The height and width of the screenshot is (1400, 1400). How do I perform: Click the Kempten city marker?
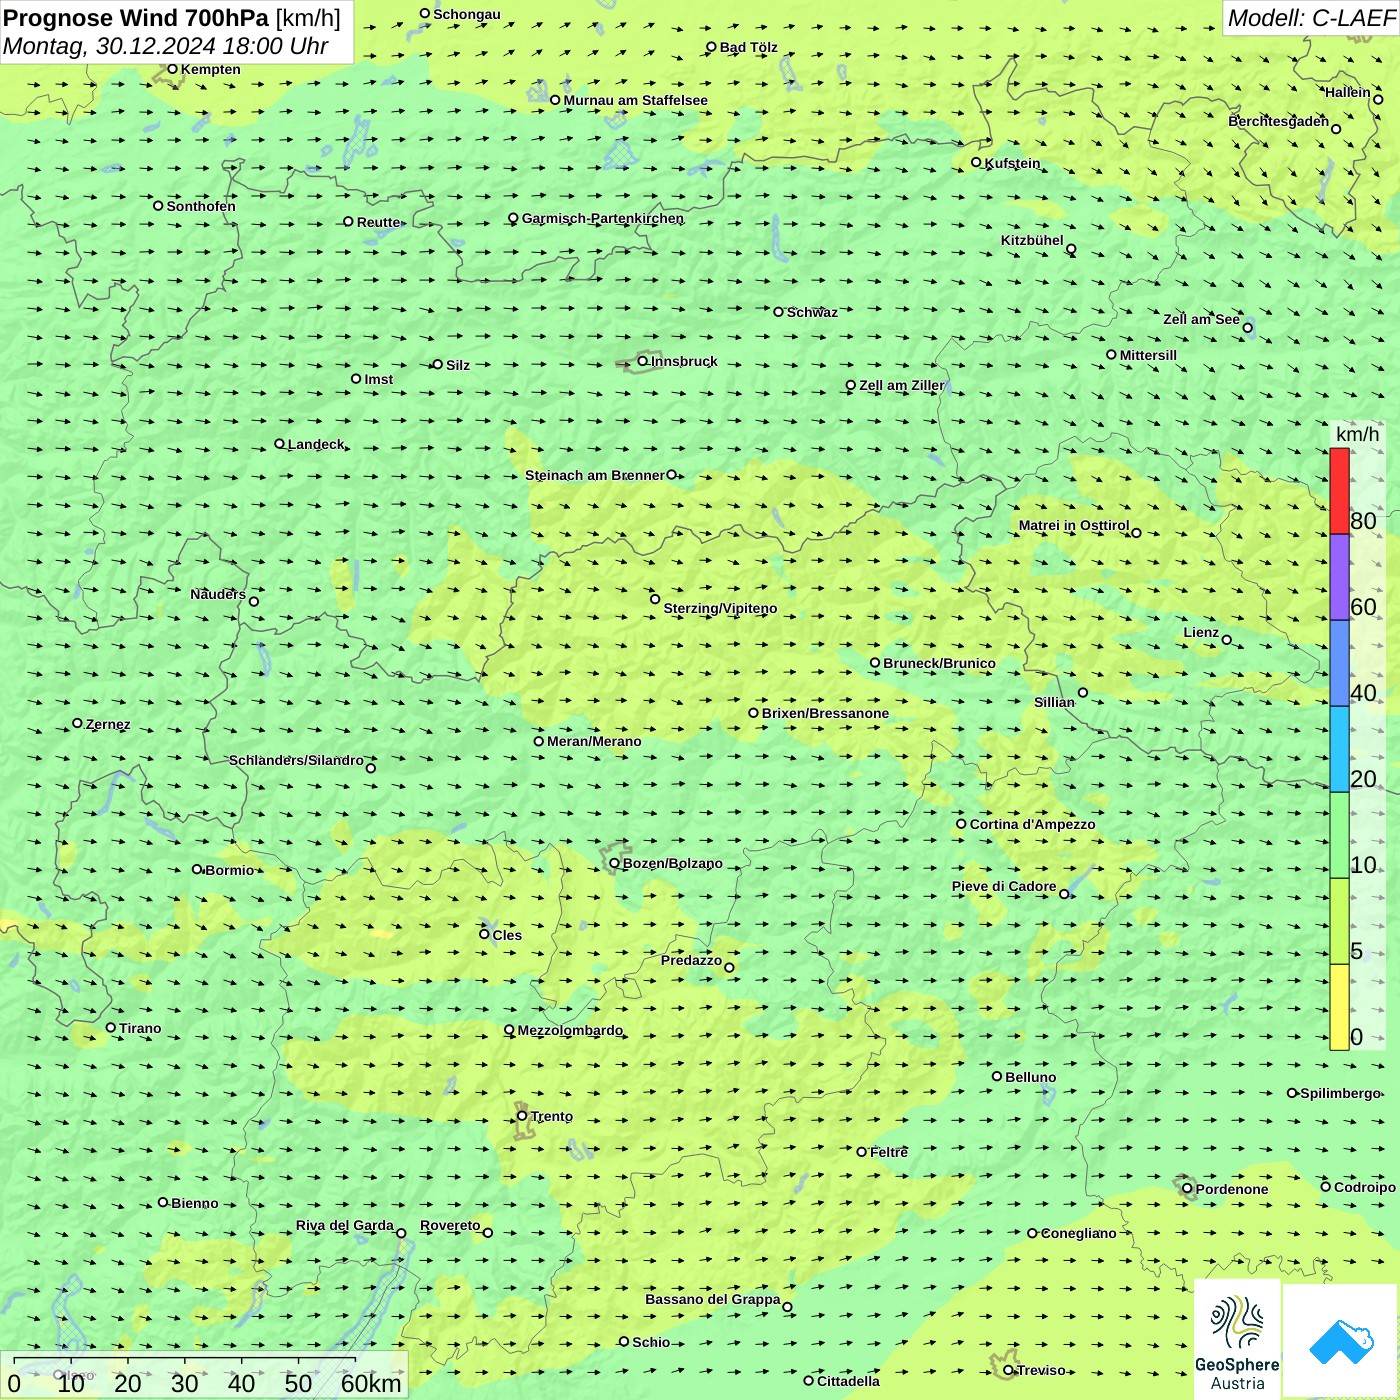[x=172, y=69]
